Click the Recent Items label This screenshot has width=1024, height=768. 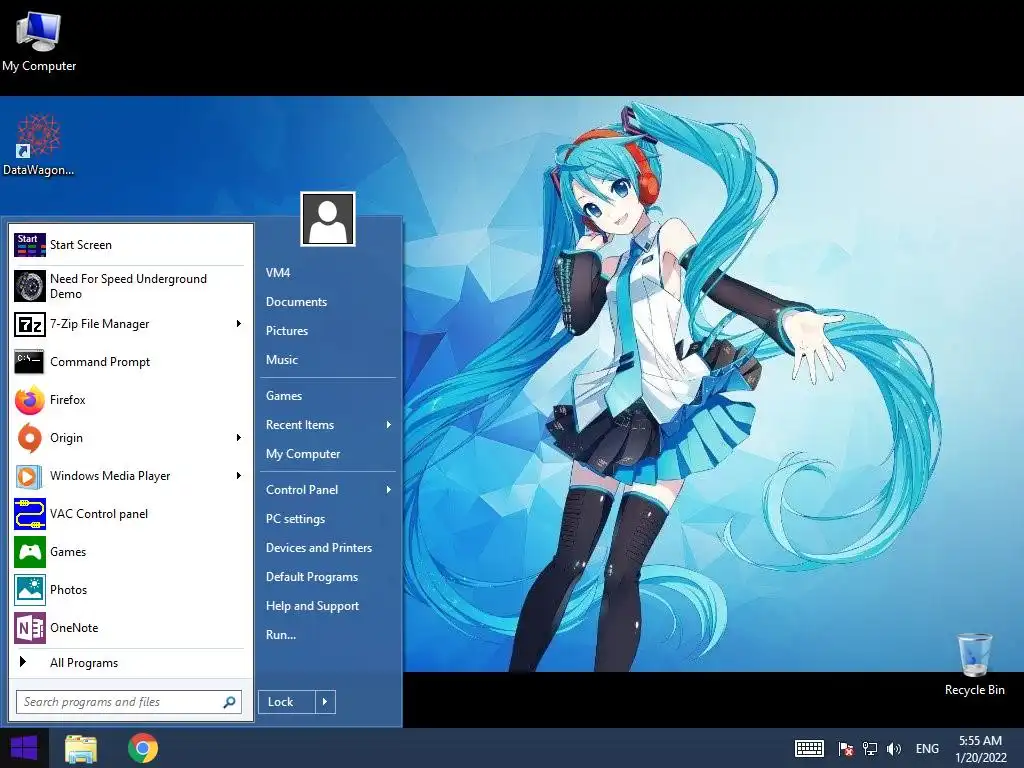point(300,425)
